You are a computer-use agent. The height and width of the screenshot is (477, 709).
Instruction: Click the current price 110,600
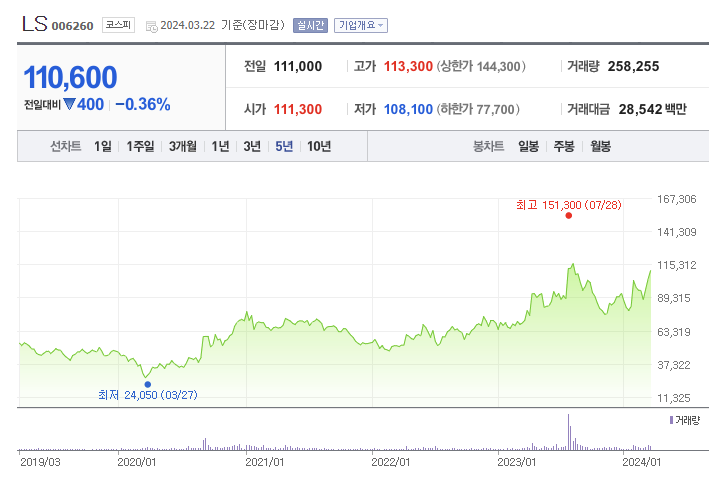click(71, 77)
